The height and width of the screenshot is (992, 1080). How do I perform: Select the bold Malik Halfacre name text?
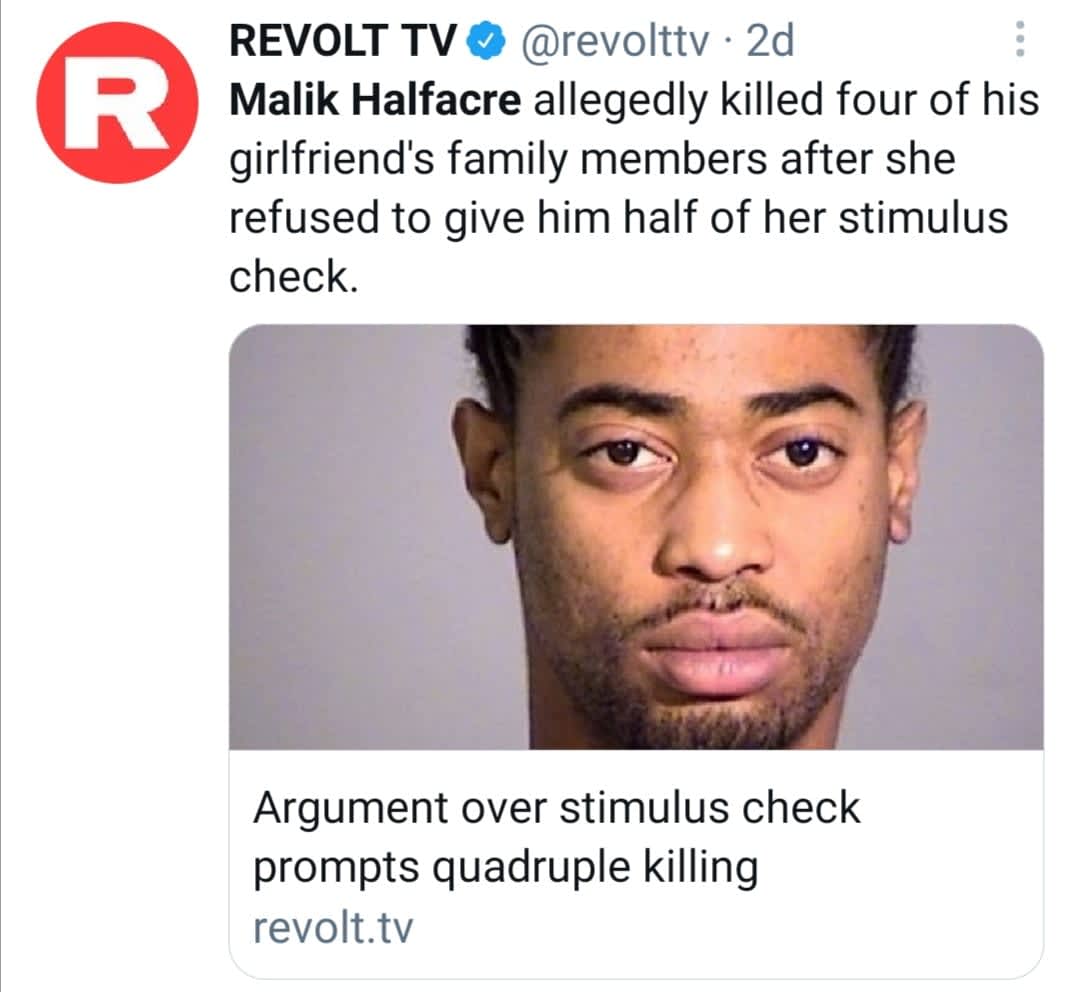click(x=375, y=100)
